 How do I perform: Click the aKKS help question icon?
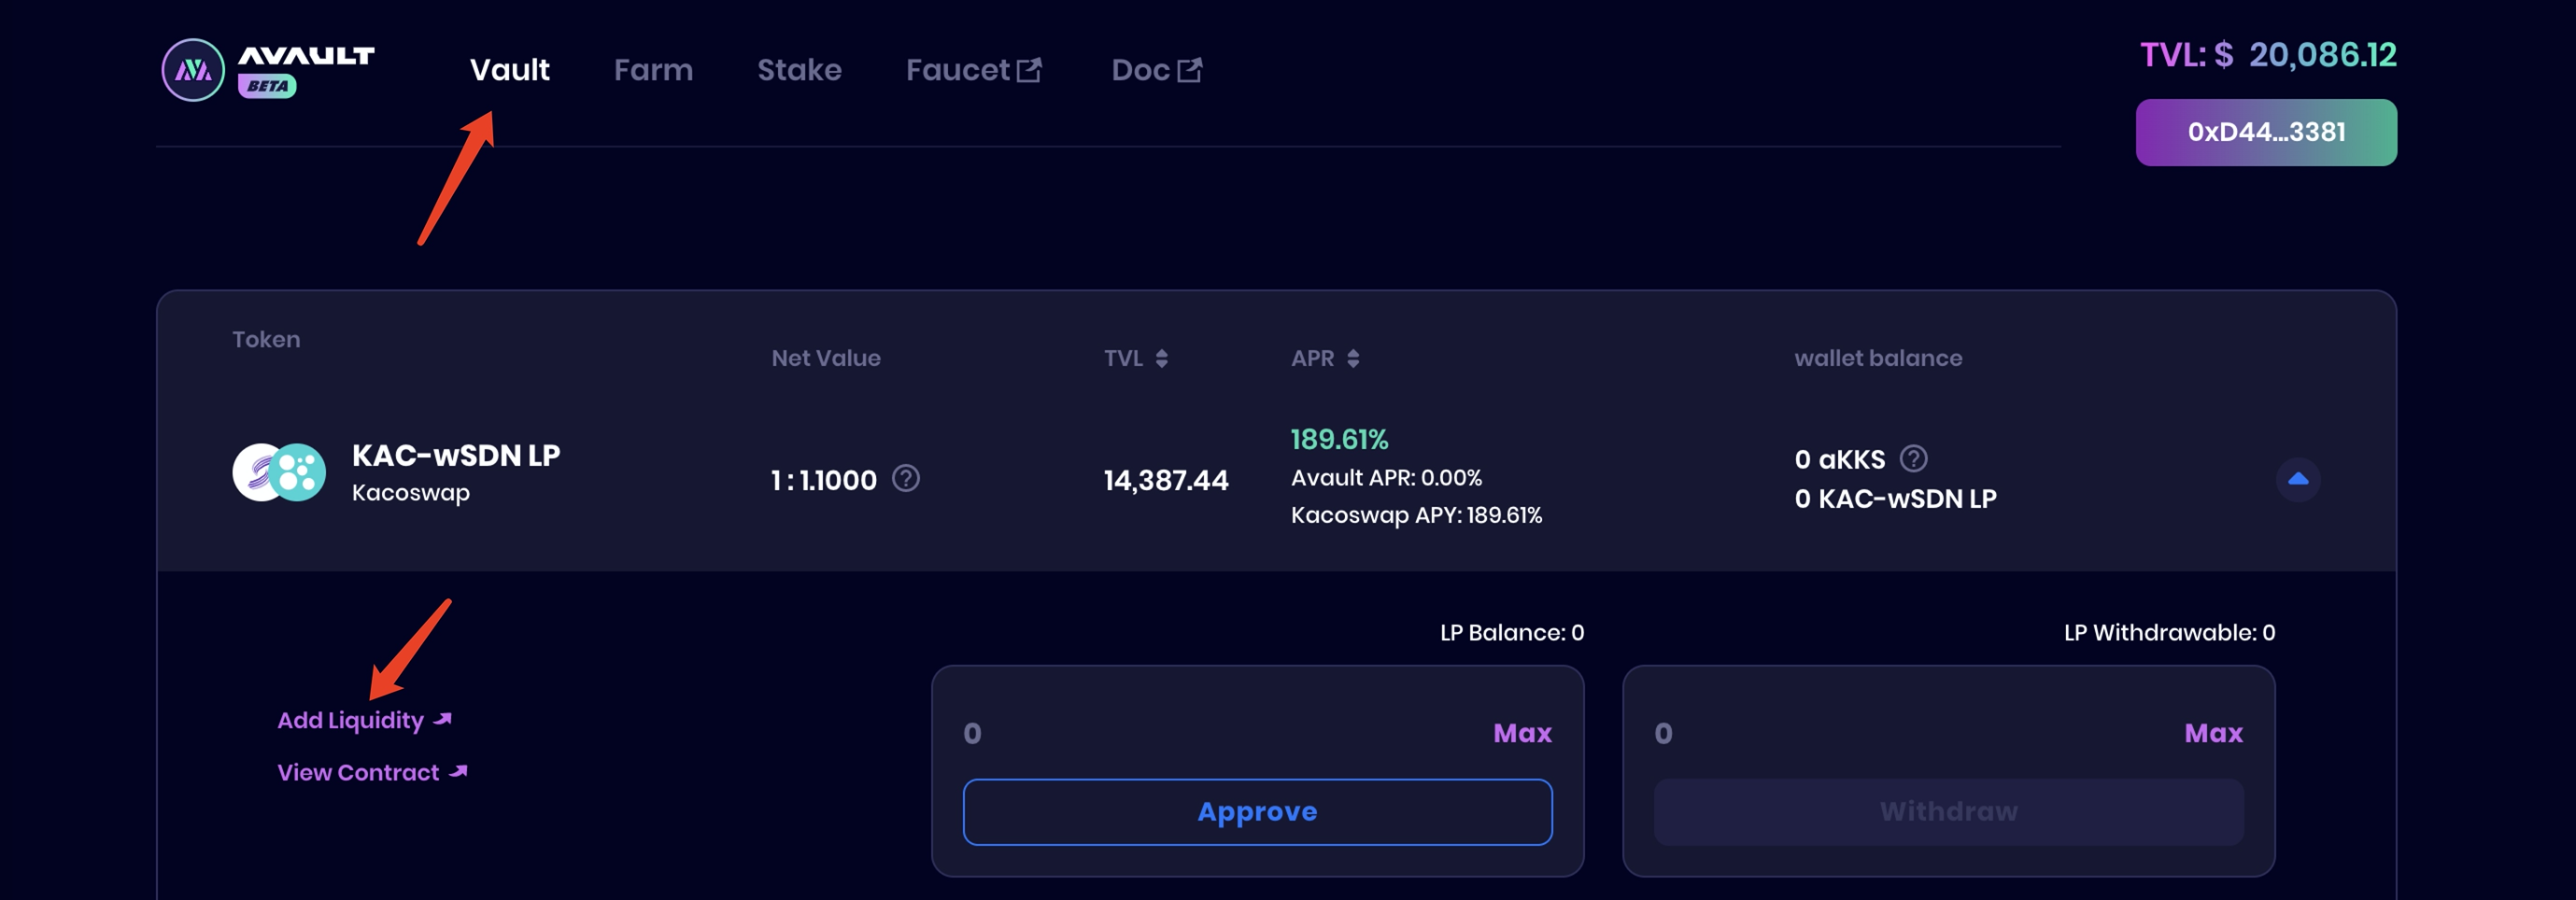(1913, 459)
